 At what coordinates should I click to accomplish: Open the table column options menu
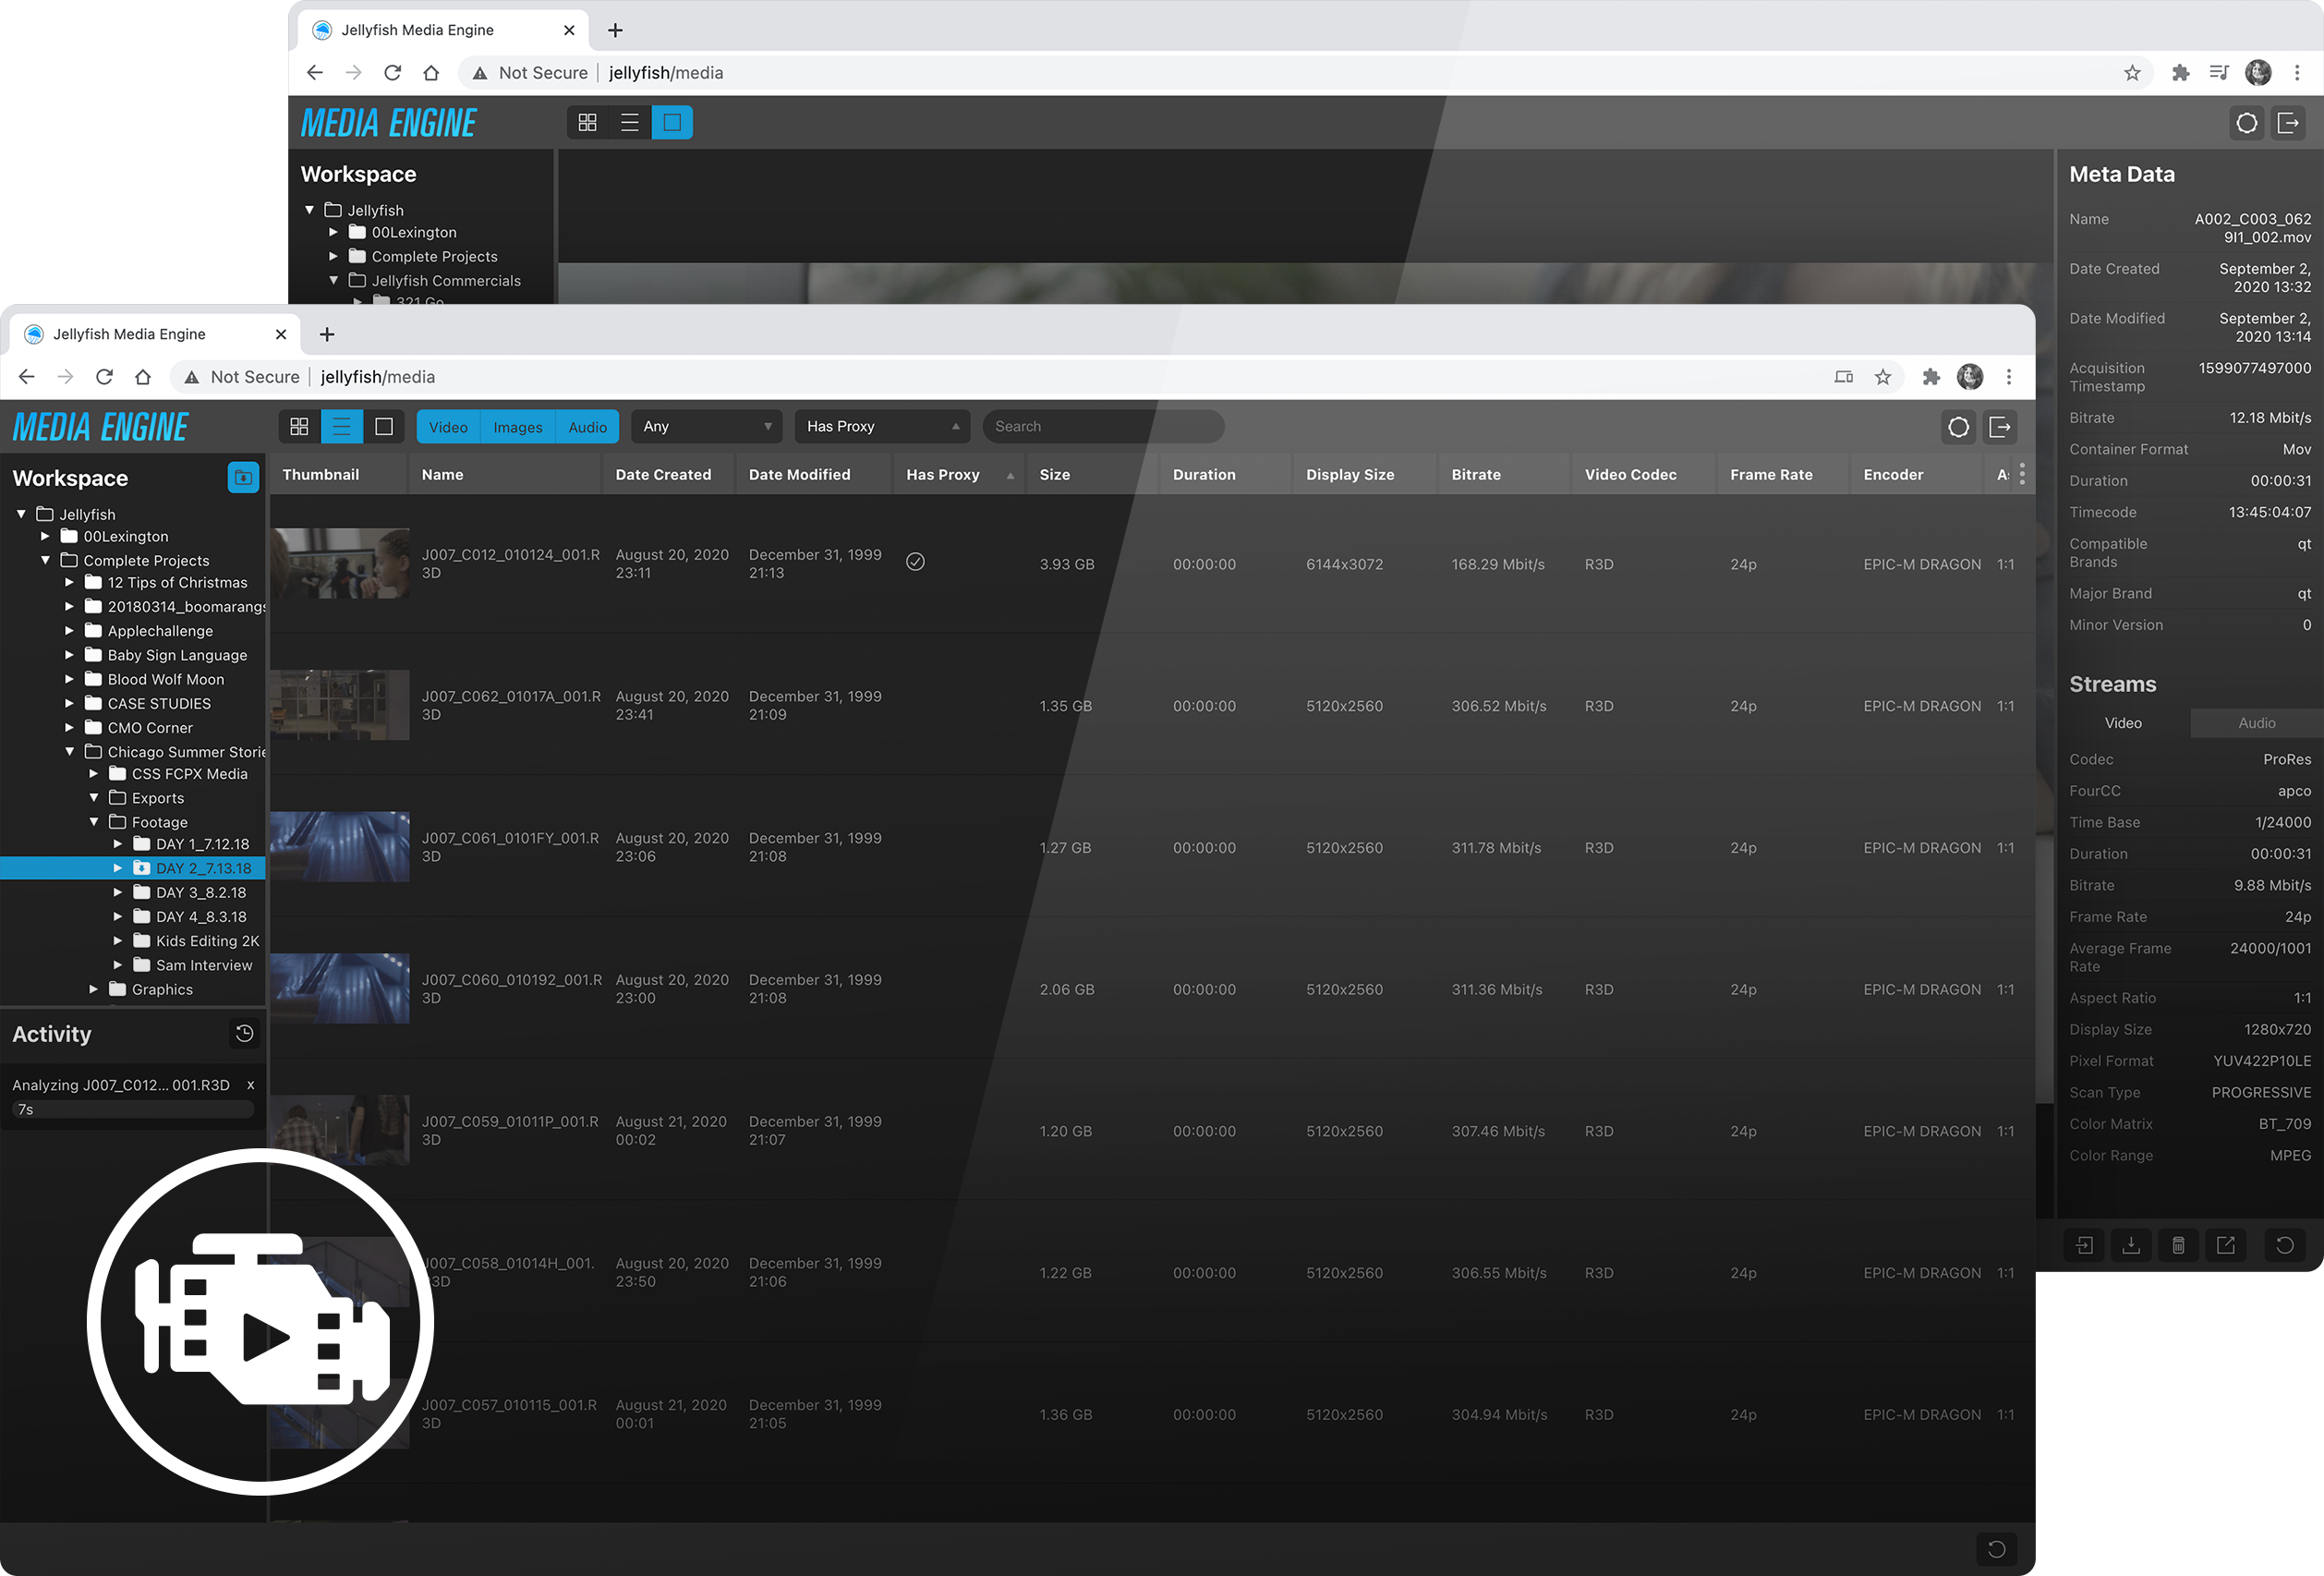(x=2022, y=474)
